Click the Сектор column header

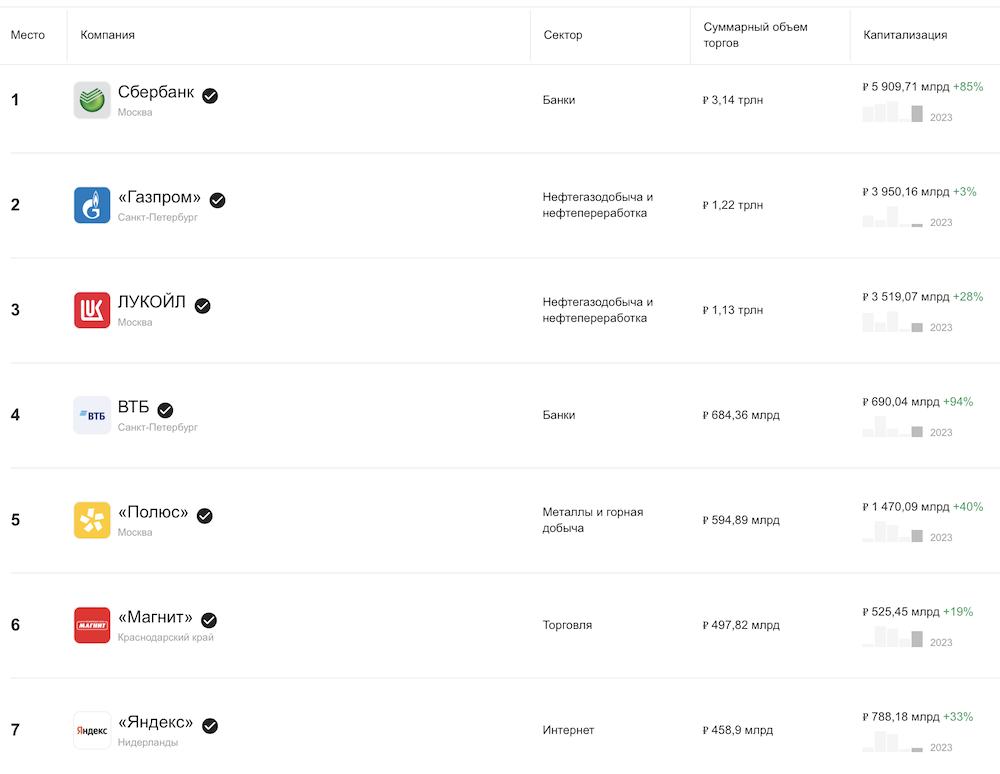click(x=562, y=35)
